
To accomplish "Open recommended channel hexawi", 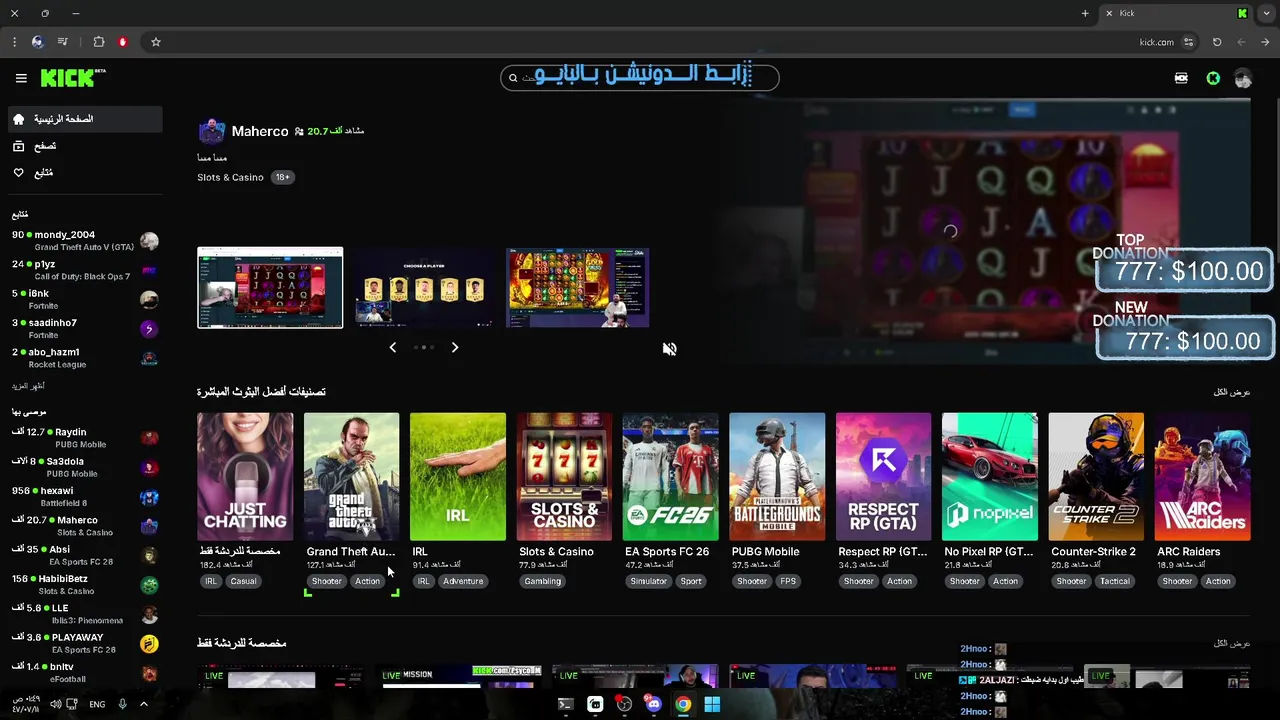I will (x=84, y=497).
